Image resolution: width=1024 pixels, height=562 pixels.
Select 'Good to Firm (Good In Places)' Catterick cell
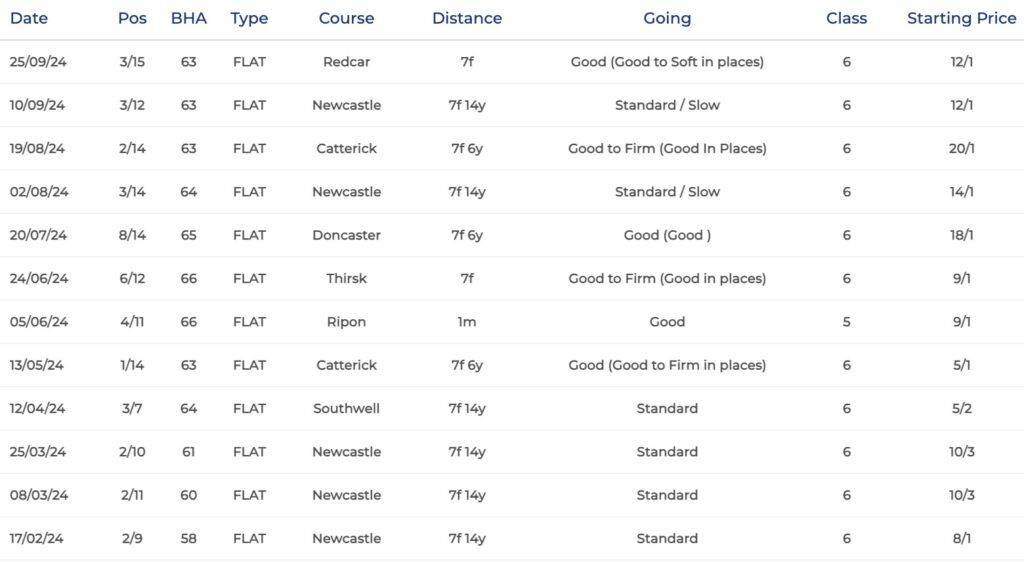pos(667,149)
